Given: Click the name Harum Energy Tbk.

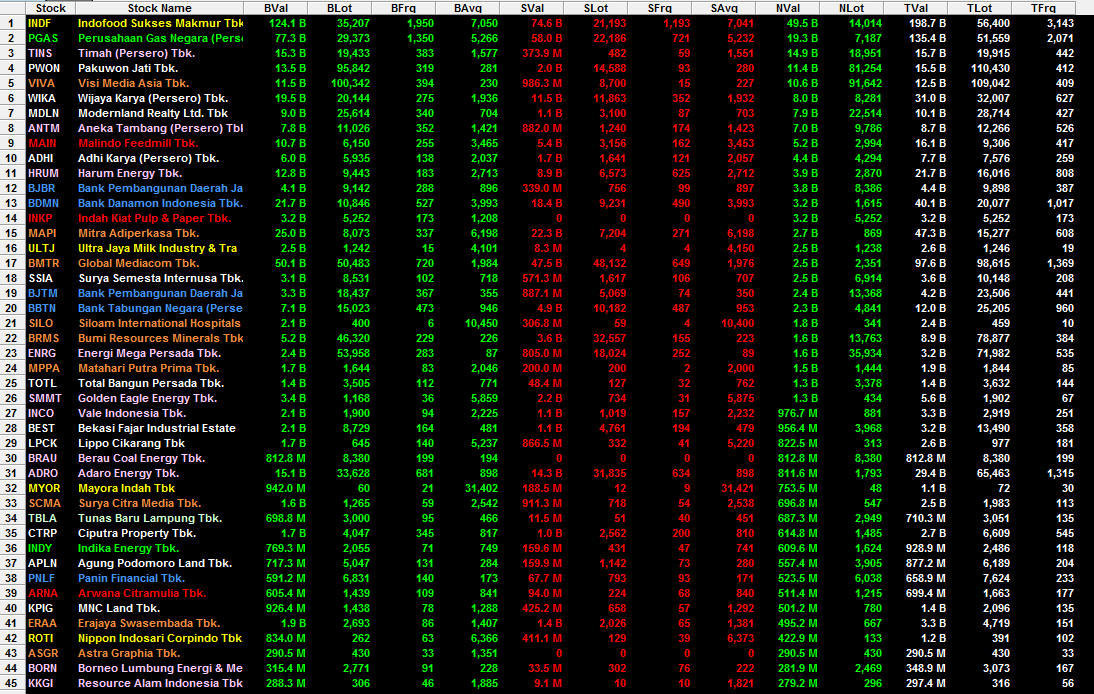Looking at the screenshot, I should pyautogui.click(x=130, y=173).
